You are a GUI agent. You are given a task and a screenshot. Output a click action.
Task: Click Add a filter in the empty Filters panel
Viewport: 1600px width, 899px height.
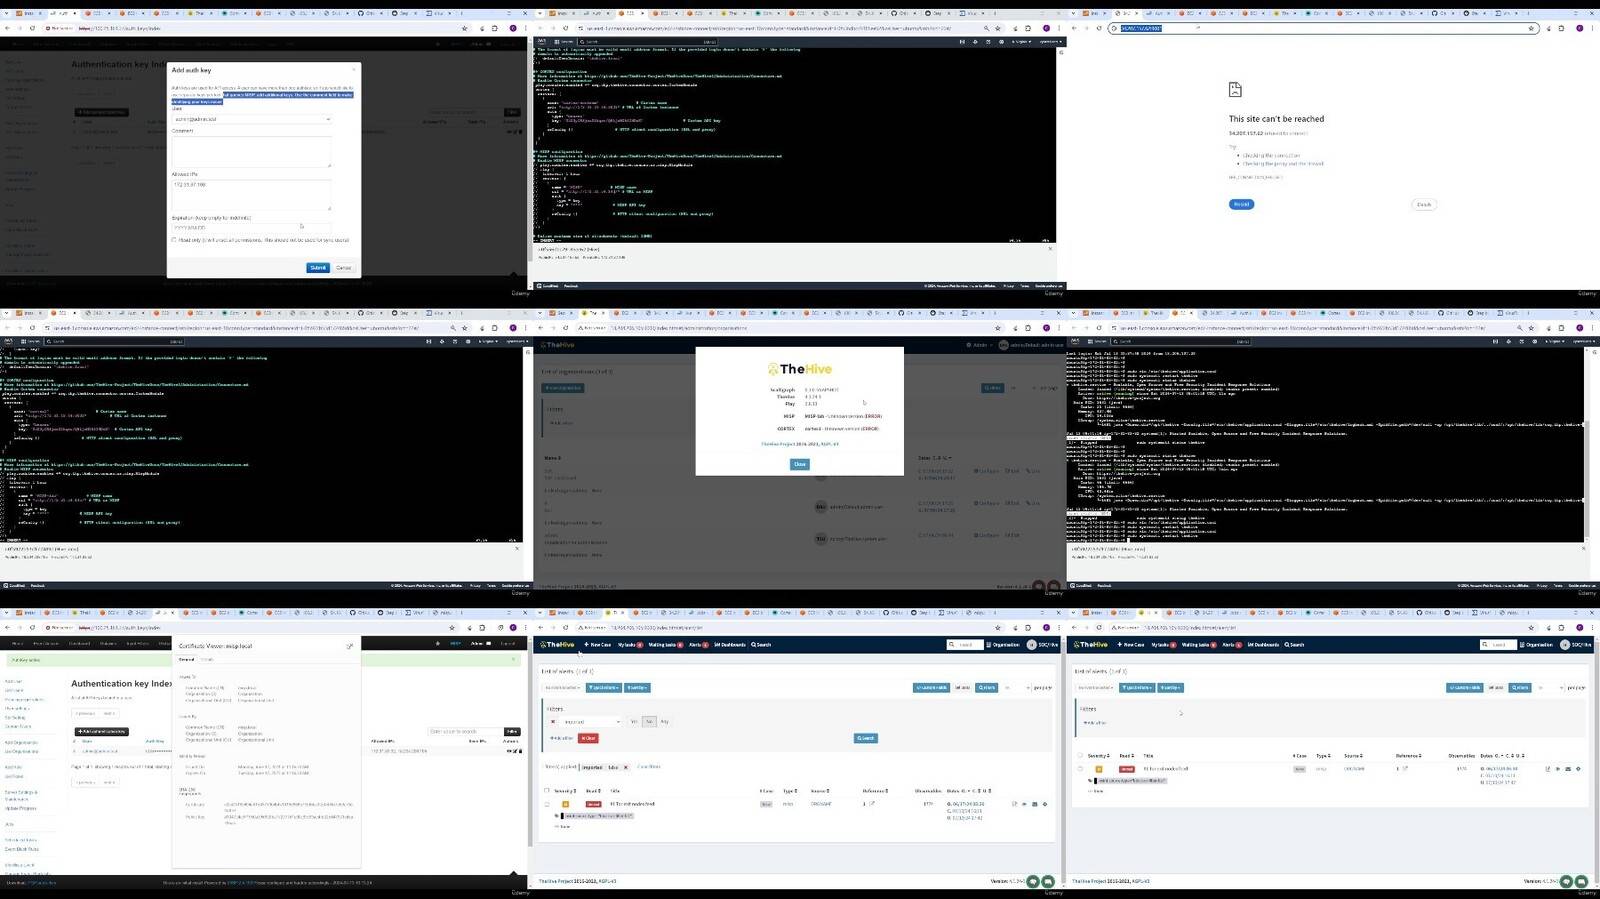pyautogui.click(x=1096, y=722)
